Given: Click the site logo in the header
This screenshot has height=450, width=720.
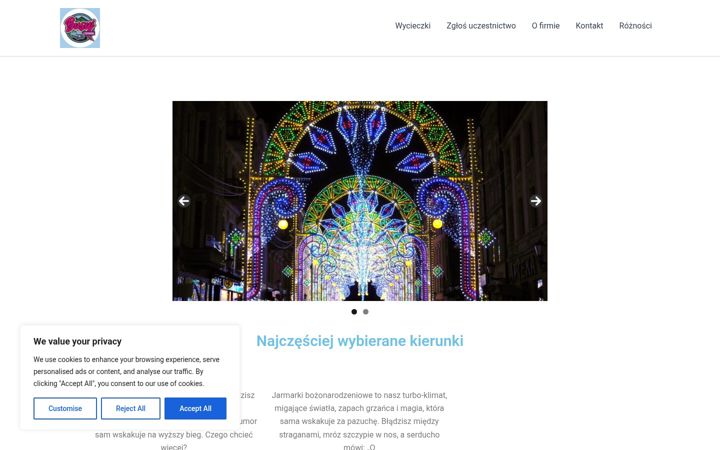Looking at the screenshot, I should 80,28.
